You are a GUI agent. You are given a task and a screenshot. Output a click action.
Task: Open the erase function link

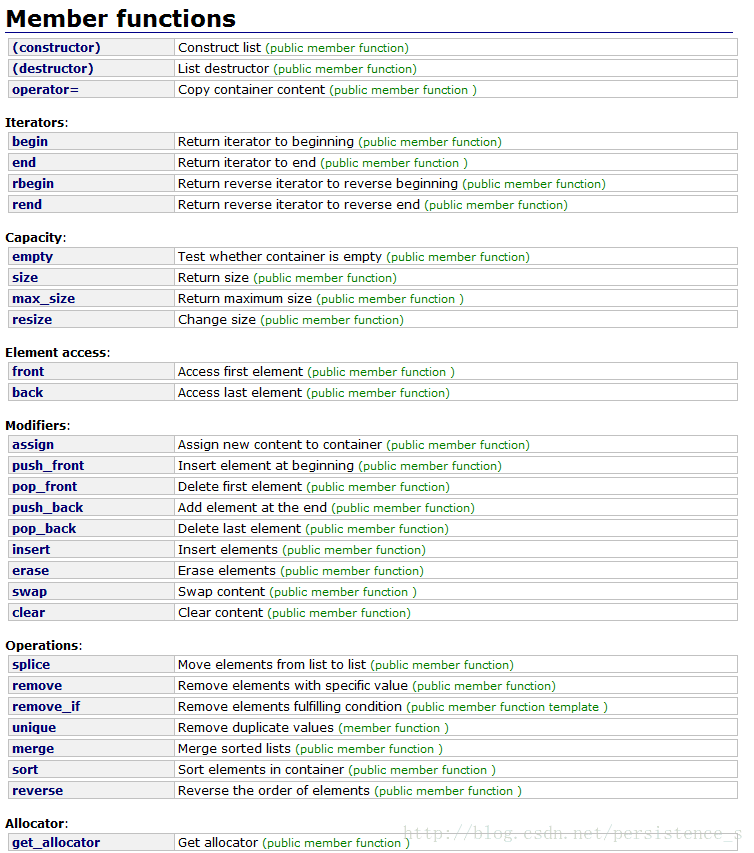(x=29, y=570)
